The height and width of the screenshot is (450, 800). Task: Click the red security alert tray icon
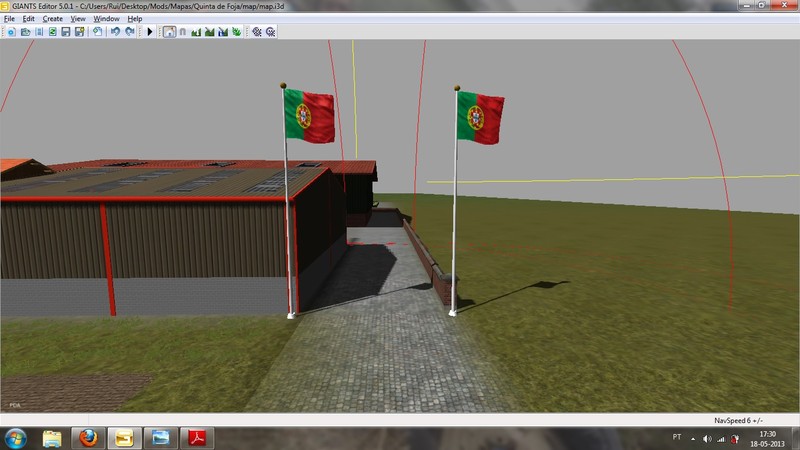pyautogui.click(x=735, y=439)
